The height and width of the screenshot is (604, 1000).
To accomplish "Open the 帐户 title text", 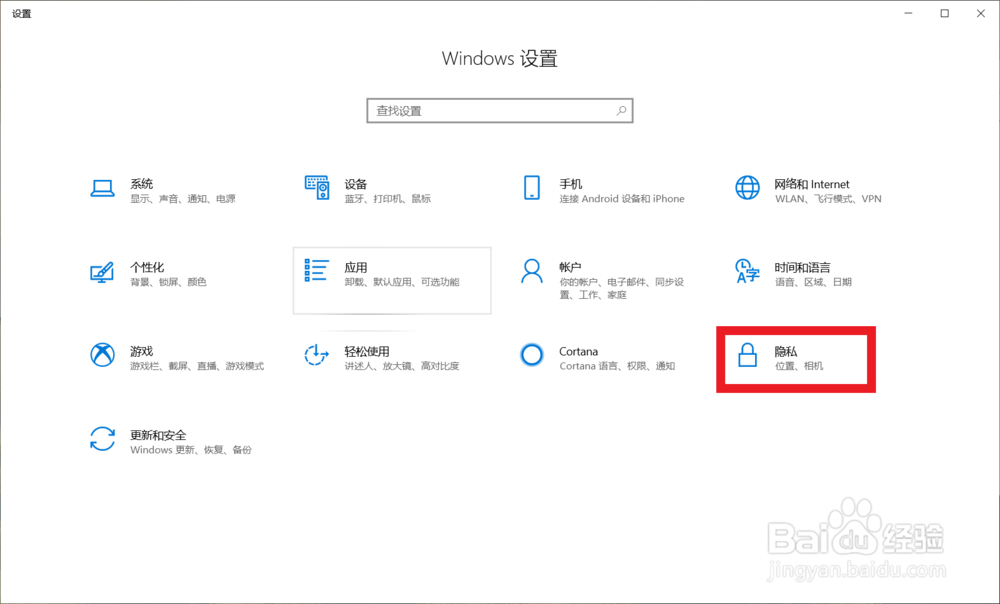I will [571, 267].
